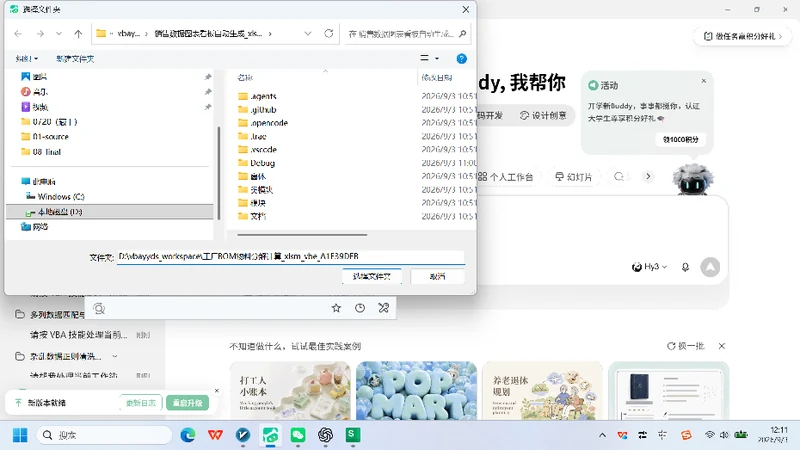The image size is (800, 450).
Task: Go up one folder level
Action: pyautogui.click(x=78, y=34)
